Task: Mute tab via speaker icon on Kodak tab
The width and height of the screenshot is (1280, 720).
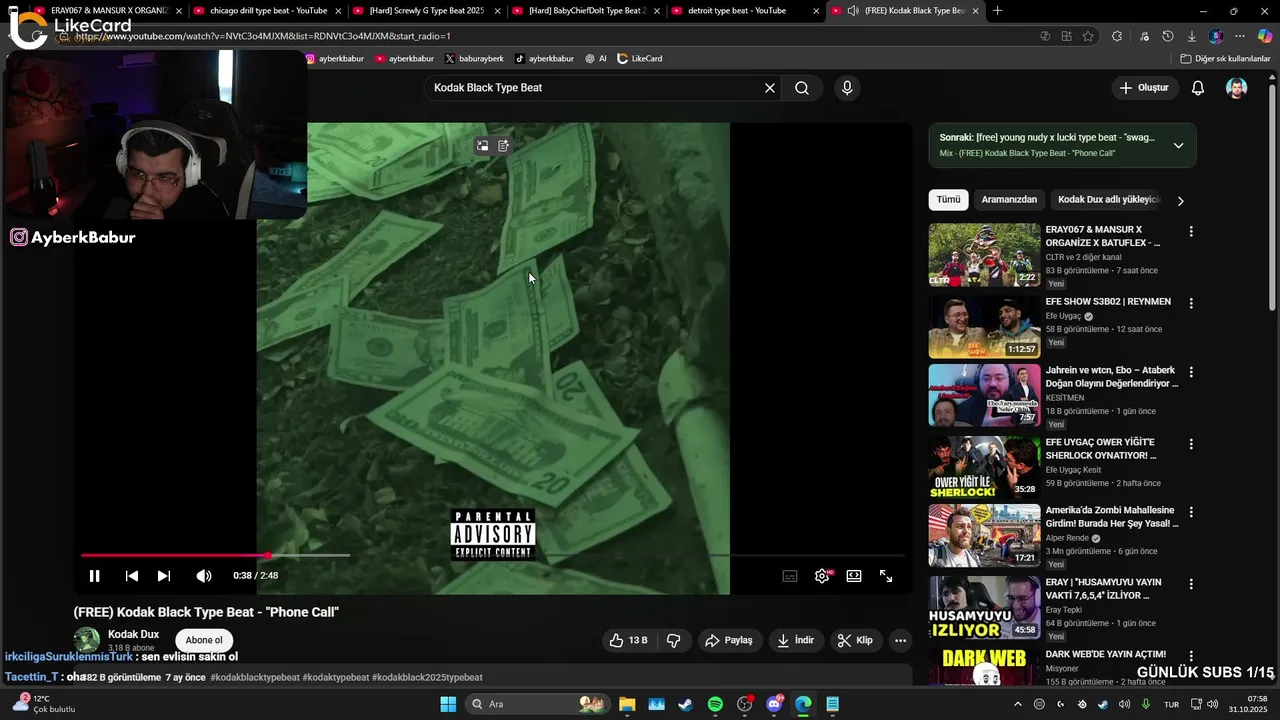Action: [853, 11]
